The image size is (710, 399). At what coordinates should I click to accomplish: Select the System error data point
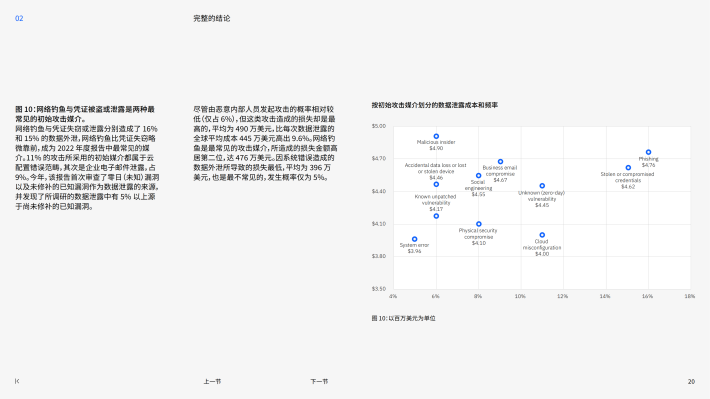pyautogui.click(x=414, y=239)
